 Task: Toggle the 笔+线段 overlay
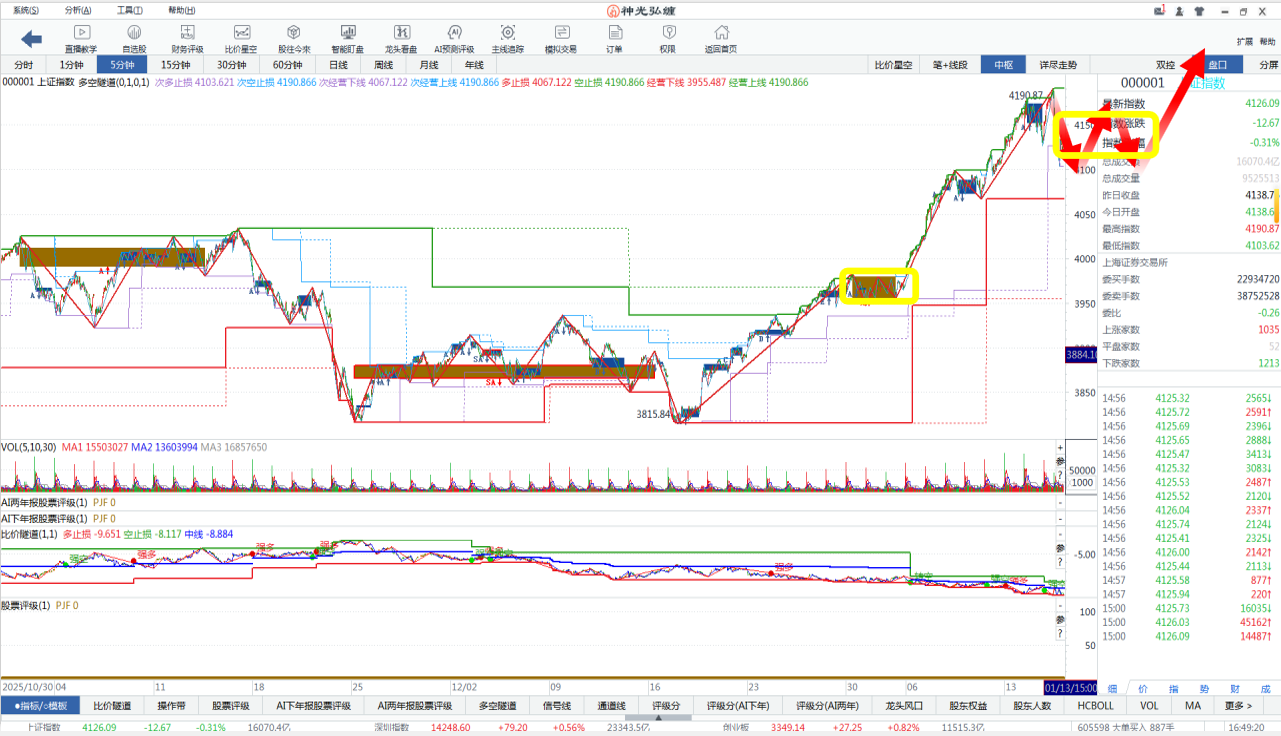949,65
